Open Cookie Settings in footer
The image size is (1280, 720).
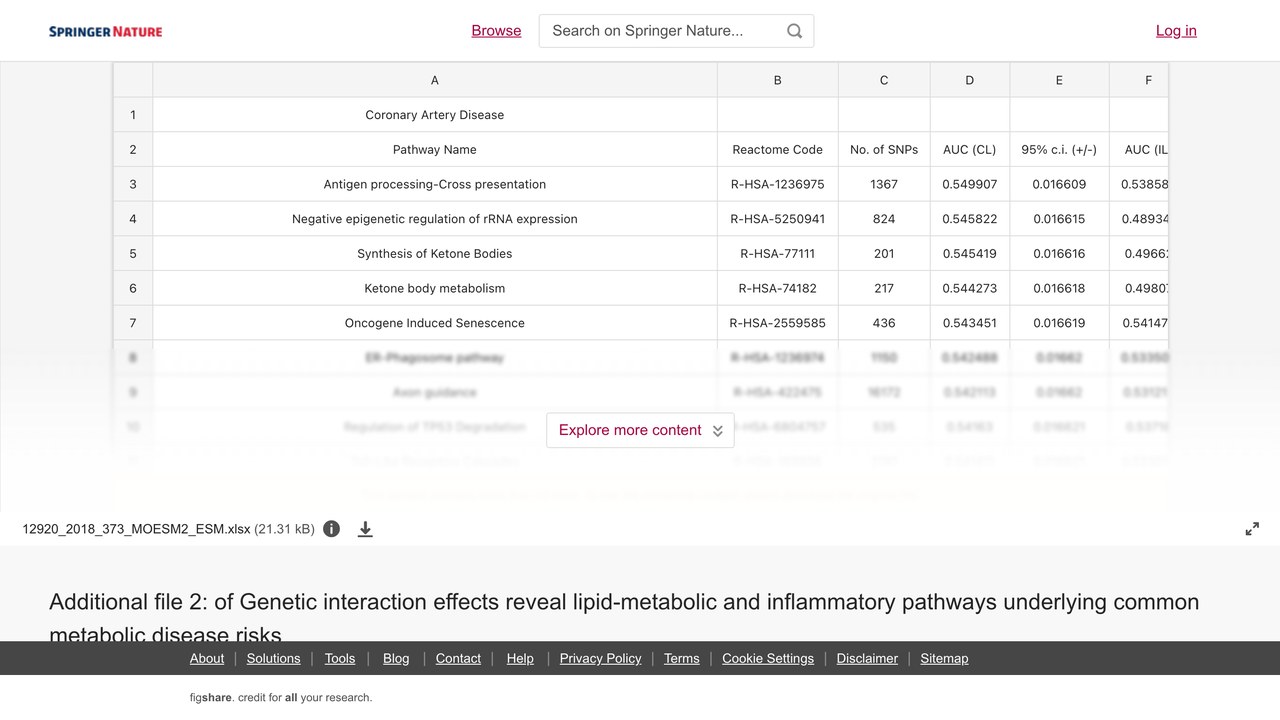(768, 658)
